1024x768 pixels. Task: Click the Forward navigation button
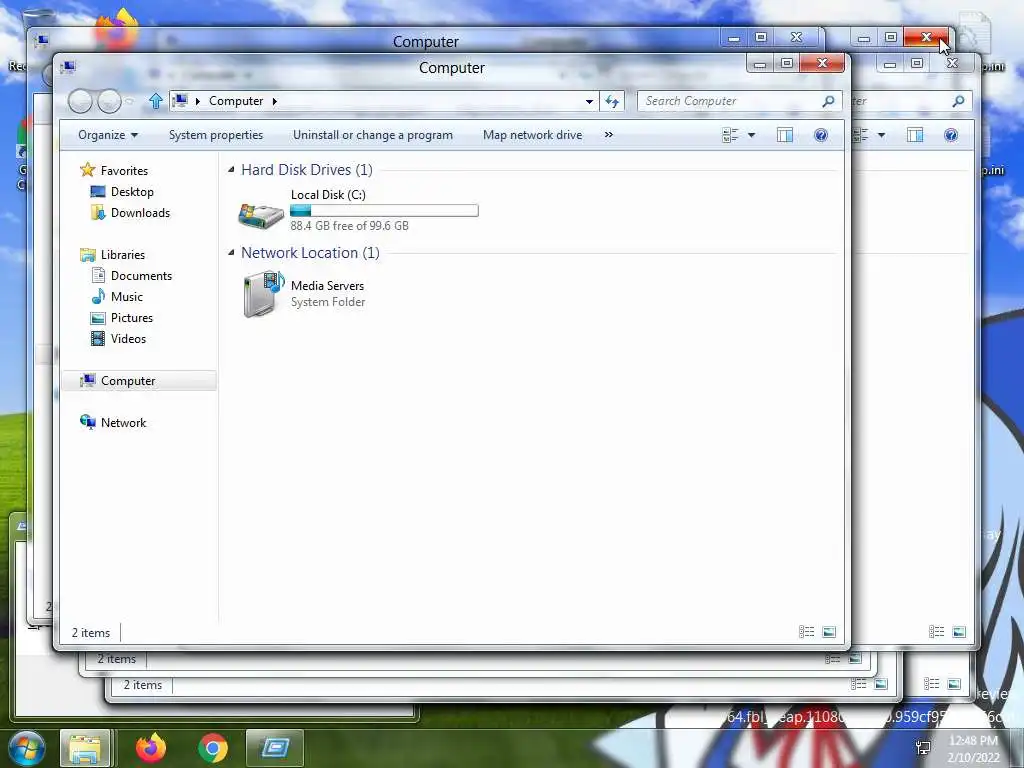pyautogui.click(x=108, y=101)
